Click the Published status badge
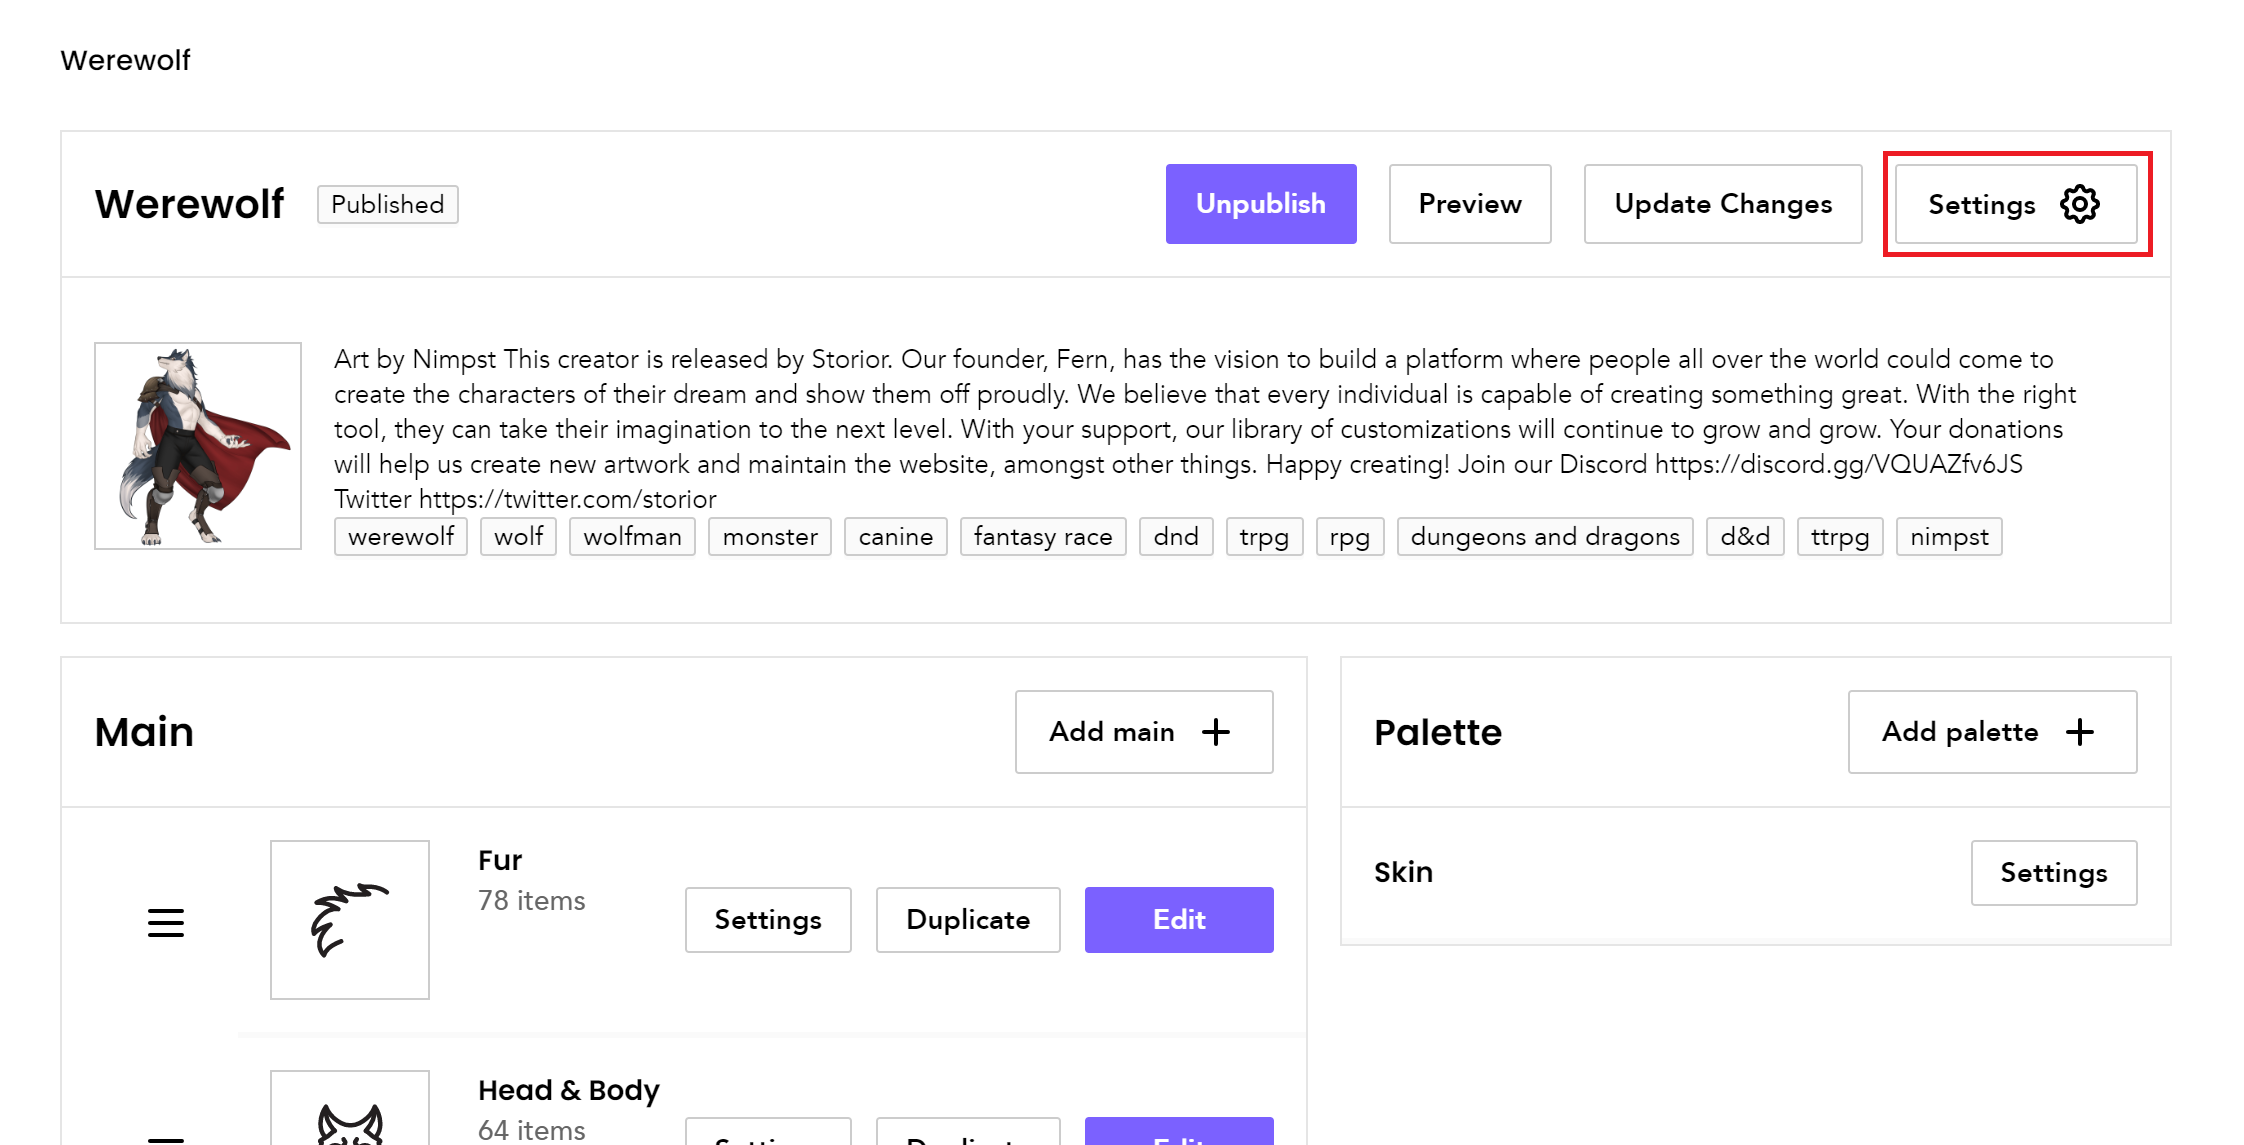The height and width of the screenshot is (1145, 2244). [387, 204]
